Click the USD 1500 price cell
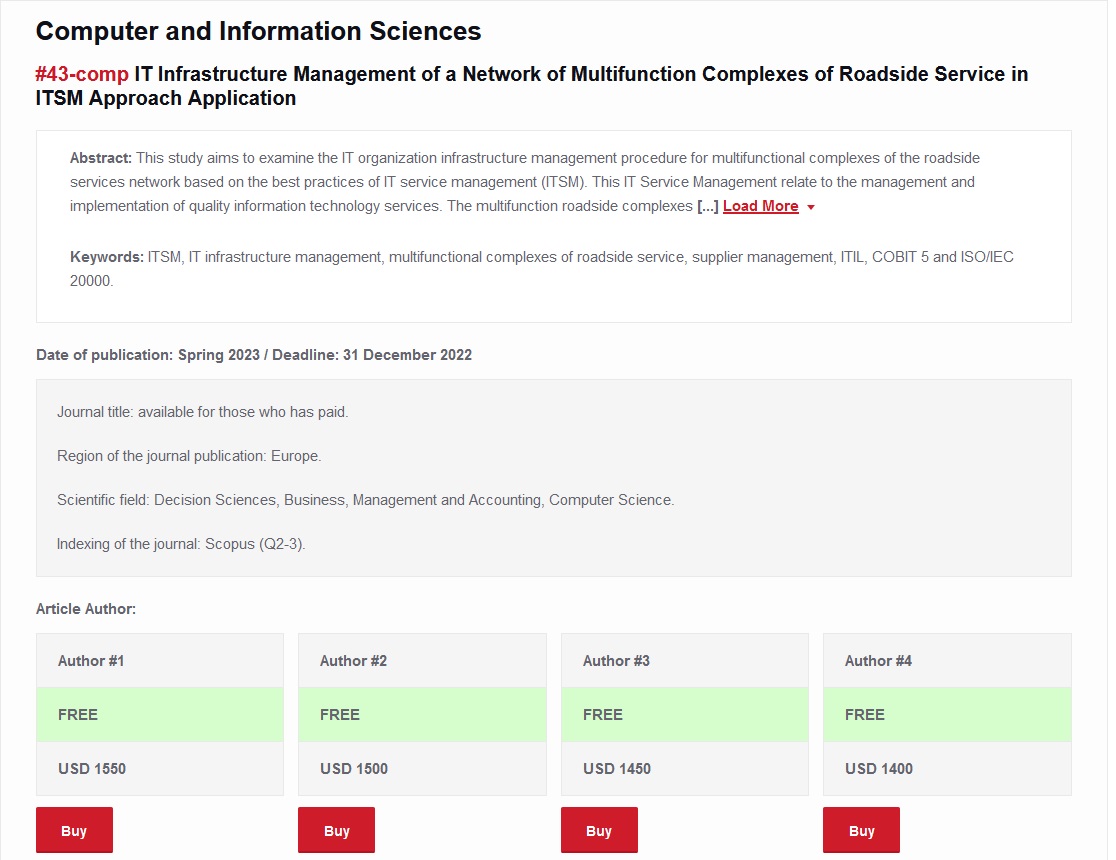This screenshot has width=1116, height=860. tap(422, 769)
